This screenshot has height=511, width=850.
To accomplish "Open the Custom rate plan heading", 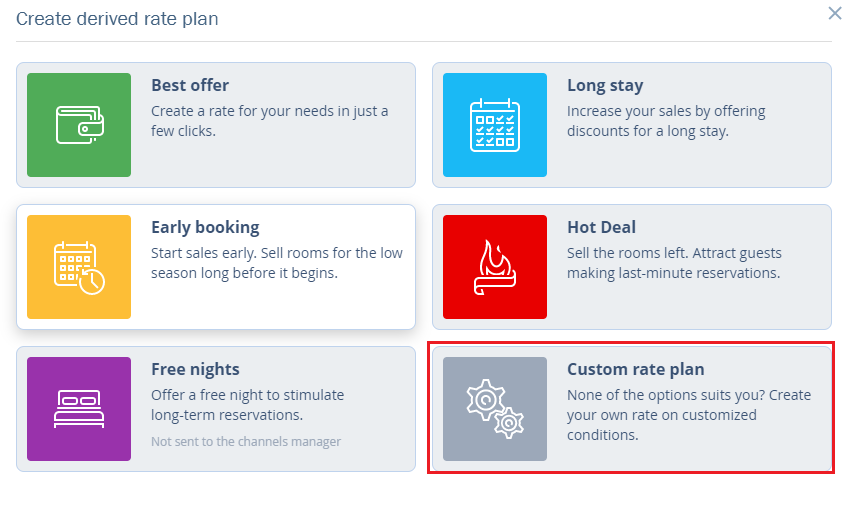I will pos(635,370).
